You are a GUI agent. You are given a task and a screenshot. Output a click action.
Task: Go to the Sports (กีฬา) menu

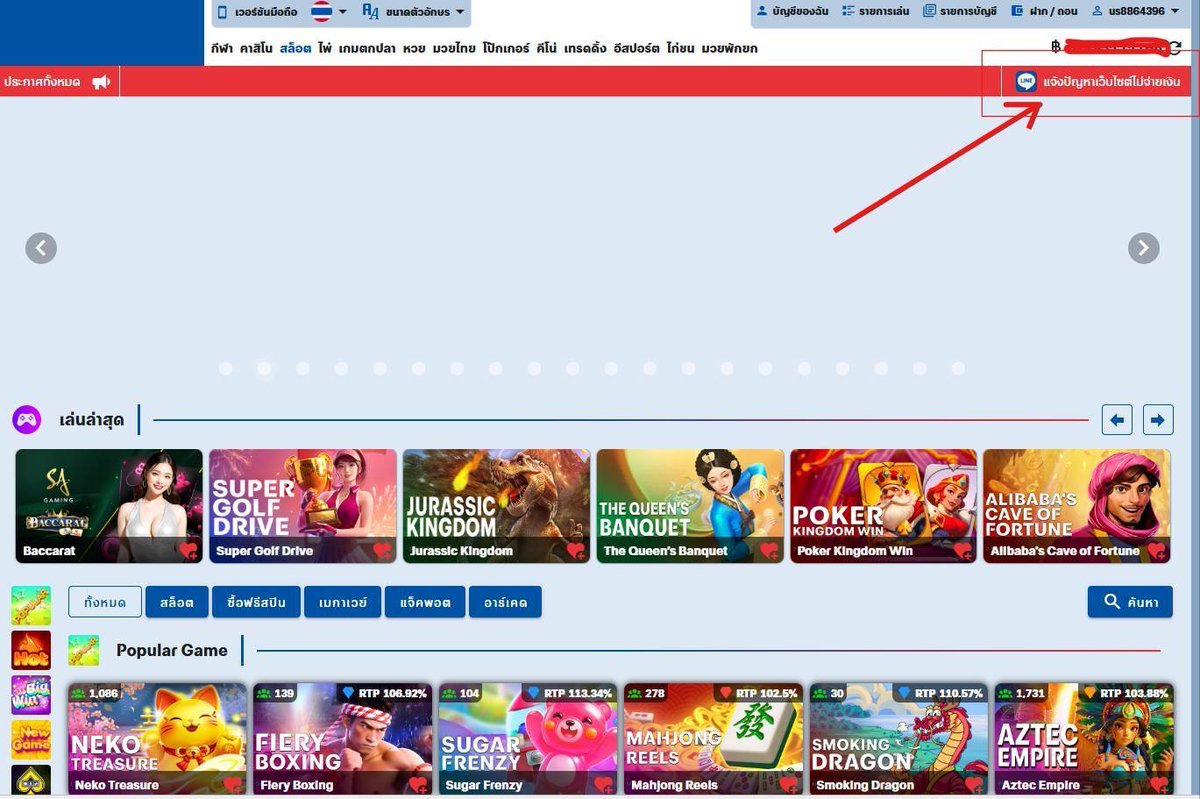point(221,48)
